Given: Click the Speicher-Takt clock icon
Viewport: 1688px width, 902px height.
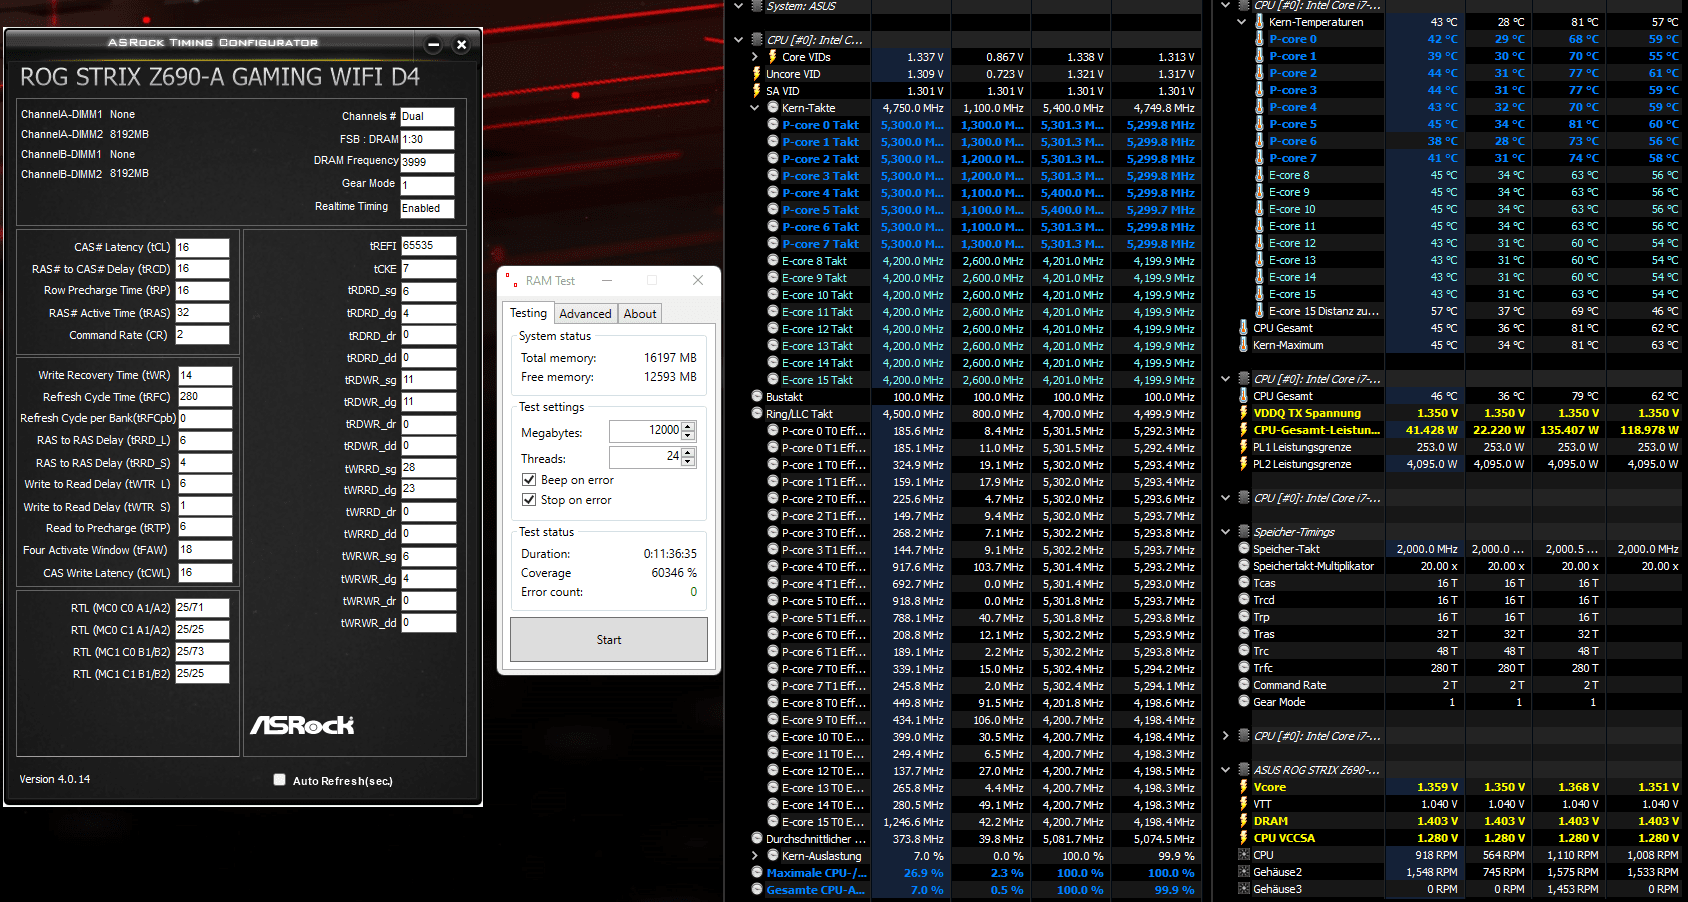Looking at the screenshot, I should coord(1244,549).
